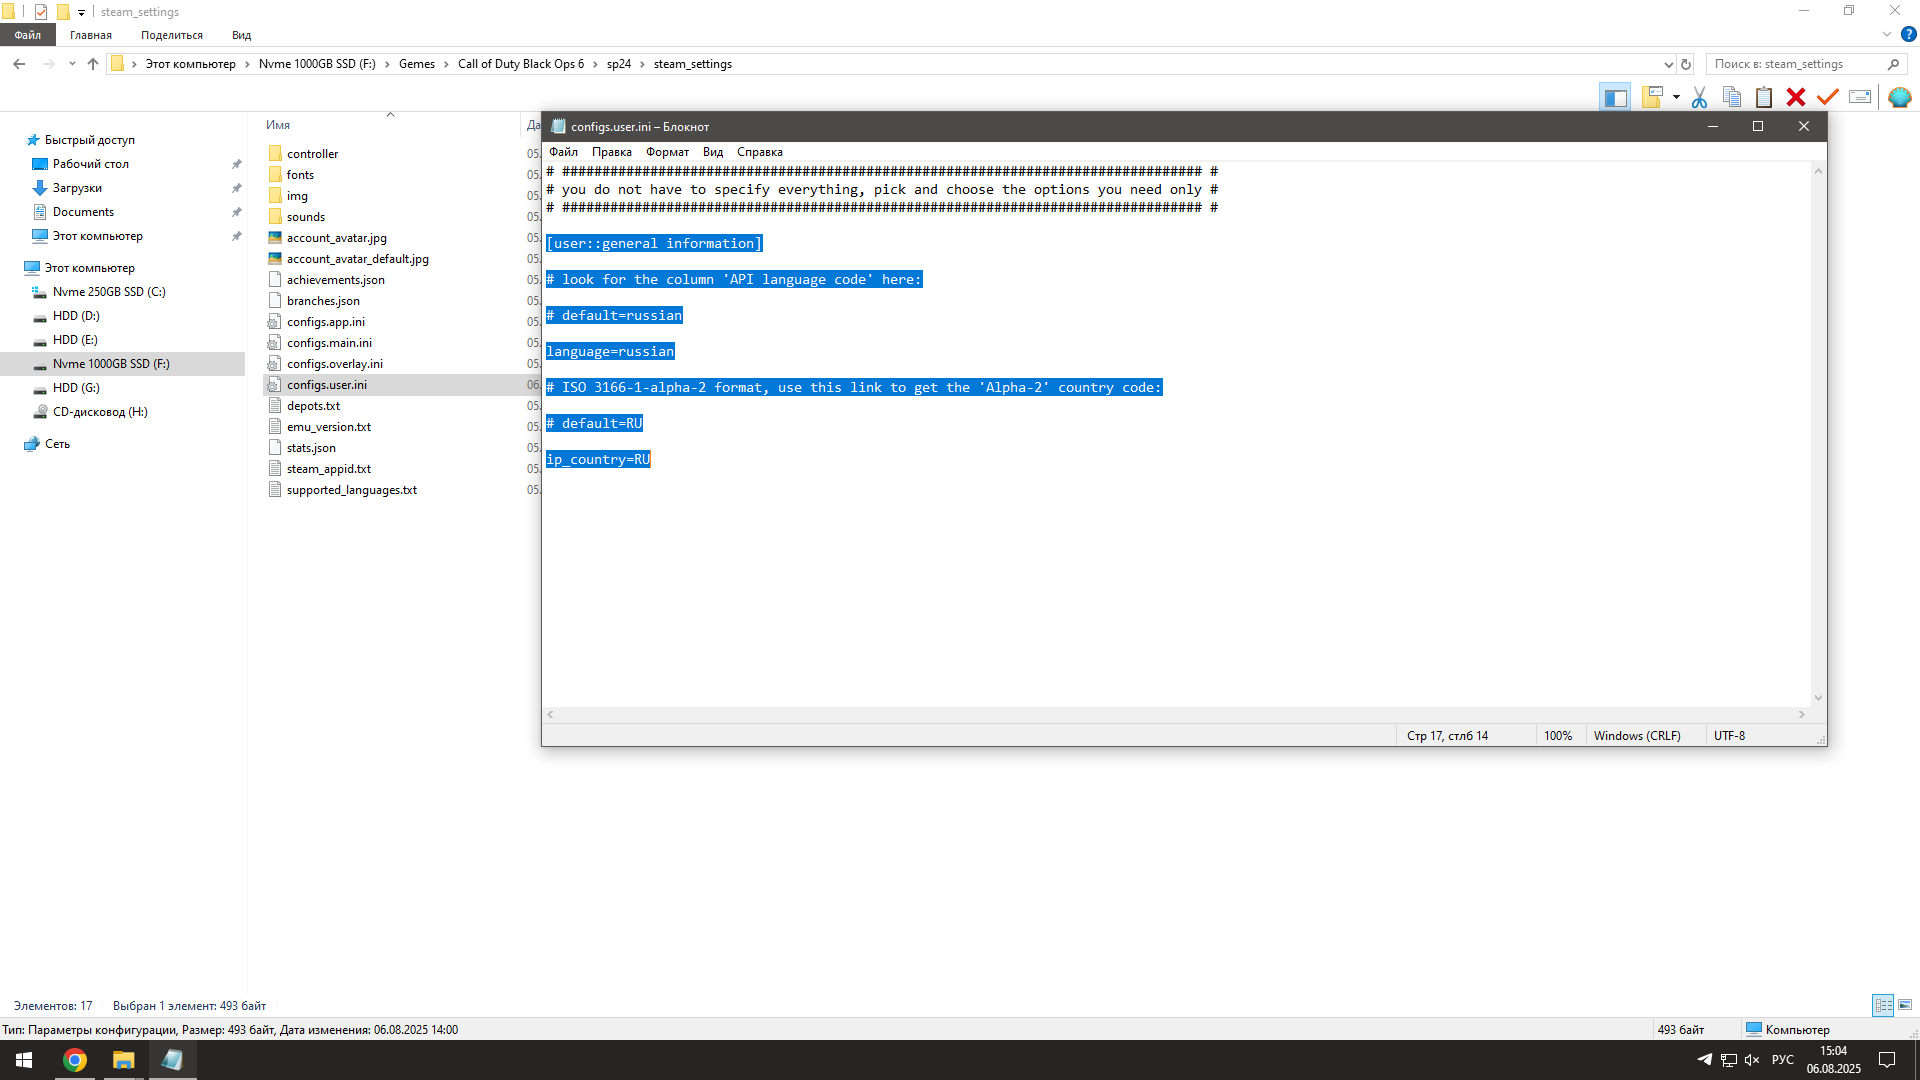The height and width of the screenshot is (1080, 1920).
Task: Expand the recent locations dropdown arrow
Action: [72, 64]
